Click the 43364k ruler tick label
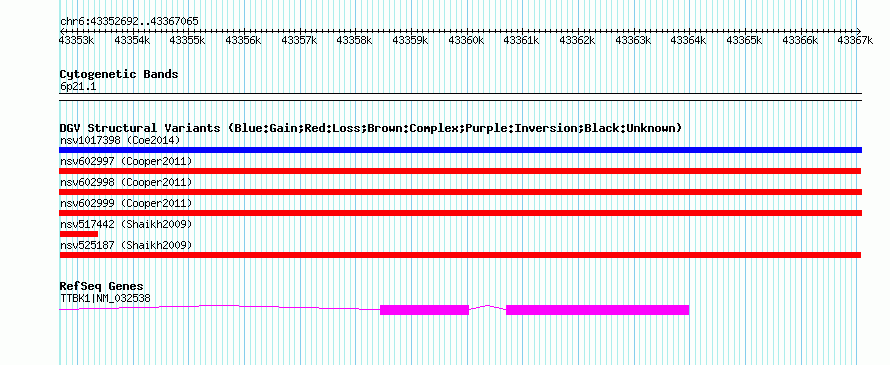Screen dimensions: 890x365 click(x=689, y=40)
